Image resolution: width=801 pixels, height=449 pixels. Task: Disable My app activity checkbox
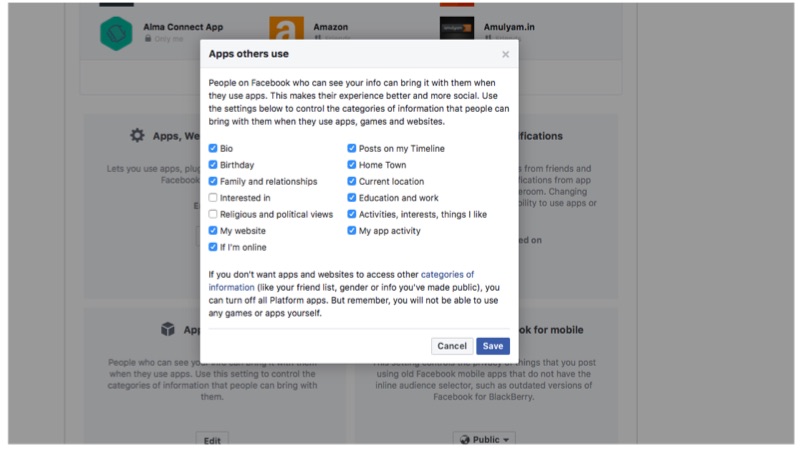click(x=352, y=231)
